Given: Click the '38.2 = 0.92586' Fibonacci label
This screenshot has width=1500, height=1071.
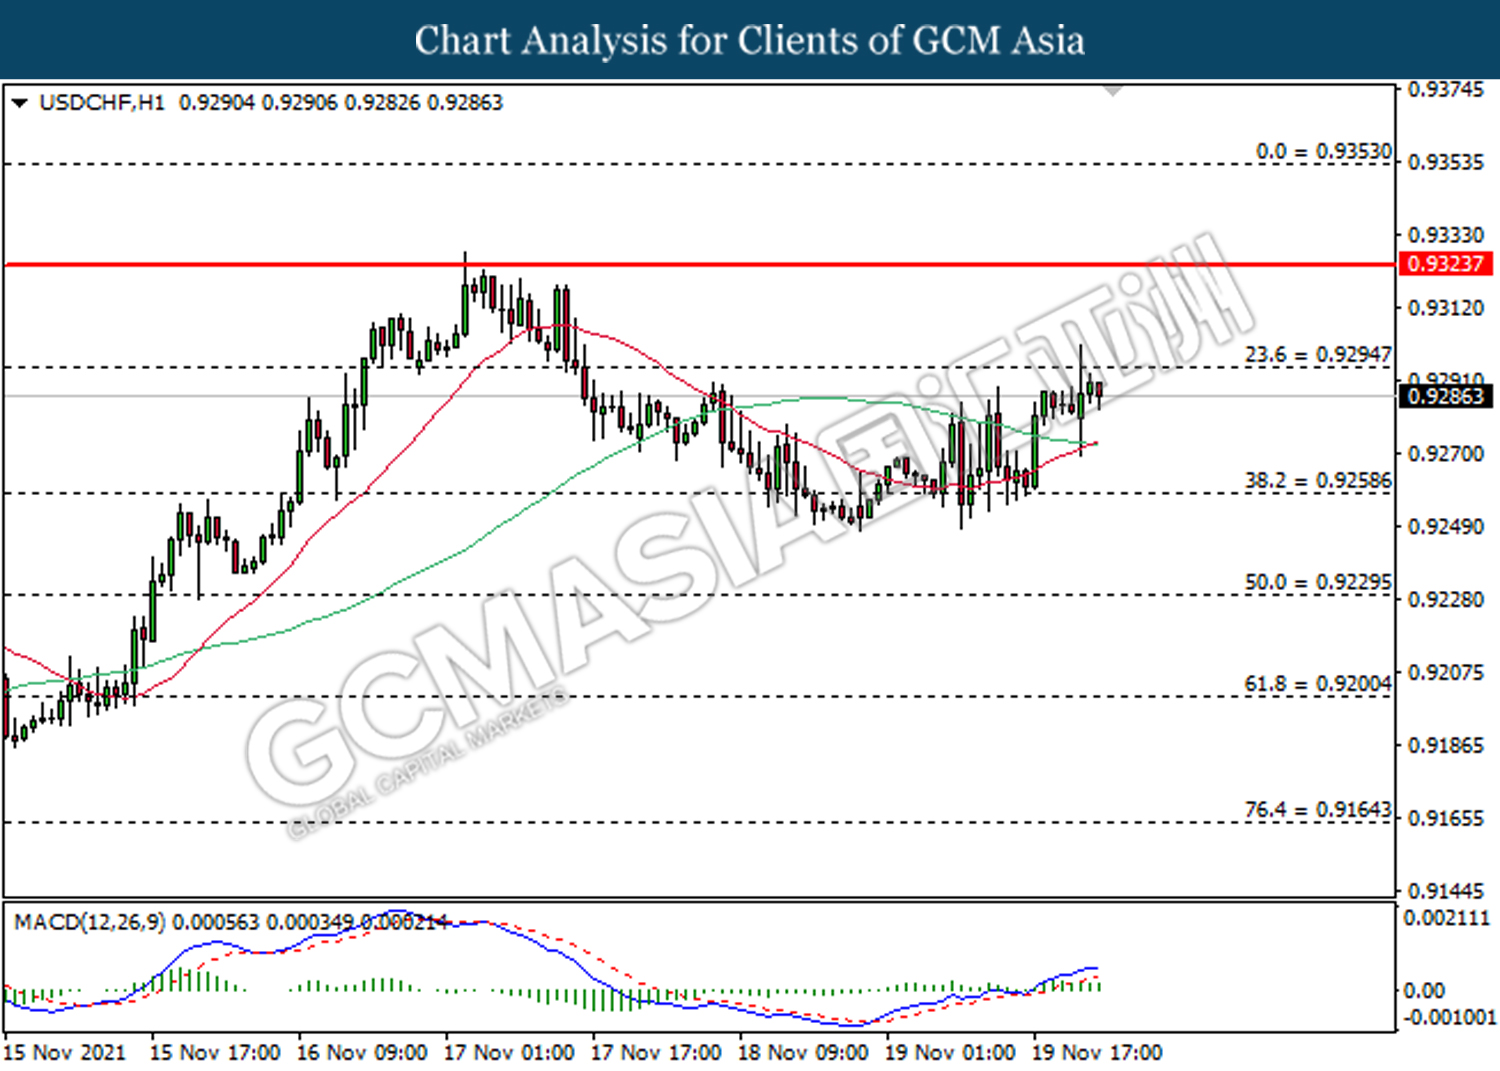Looking at the screenshot, I should tap(1318, 481).
